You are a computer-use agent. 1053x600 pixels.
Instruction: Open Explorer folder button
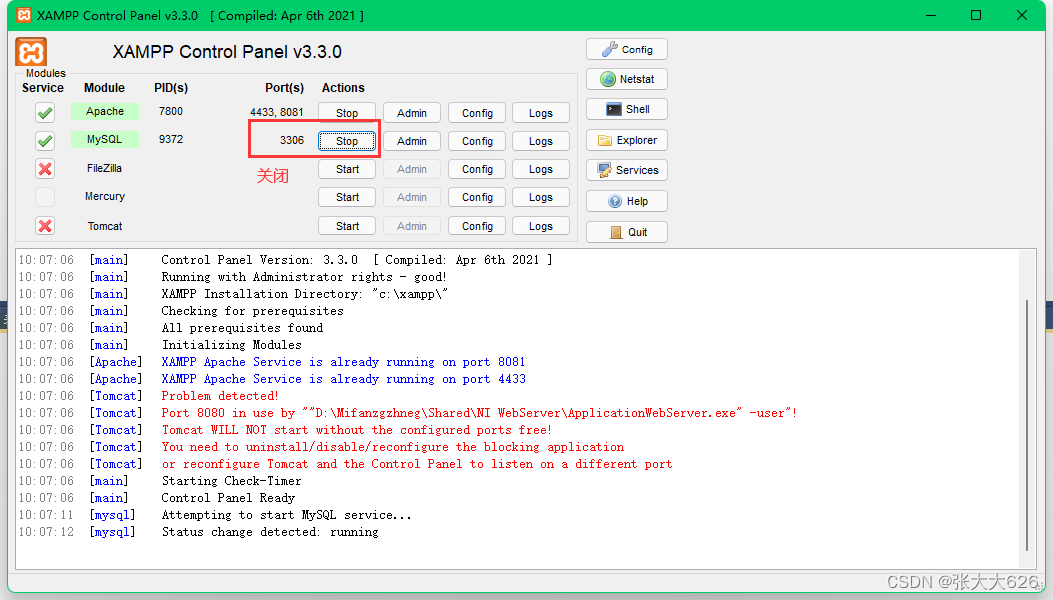pos(627,140)
